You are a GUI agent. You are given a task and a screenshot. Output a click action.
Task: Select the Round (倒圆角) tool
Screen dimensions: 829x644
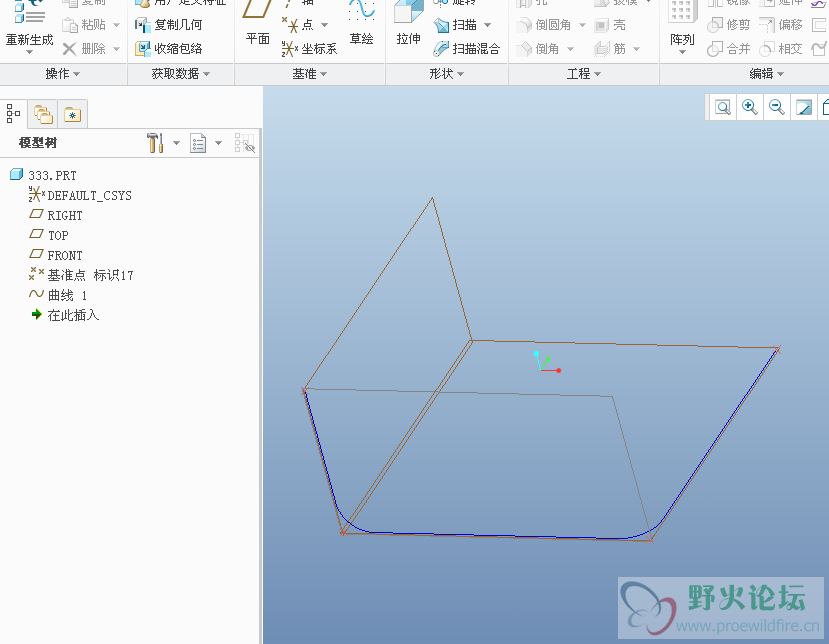545,25
